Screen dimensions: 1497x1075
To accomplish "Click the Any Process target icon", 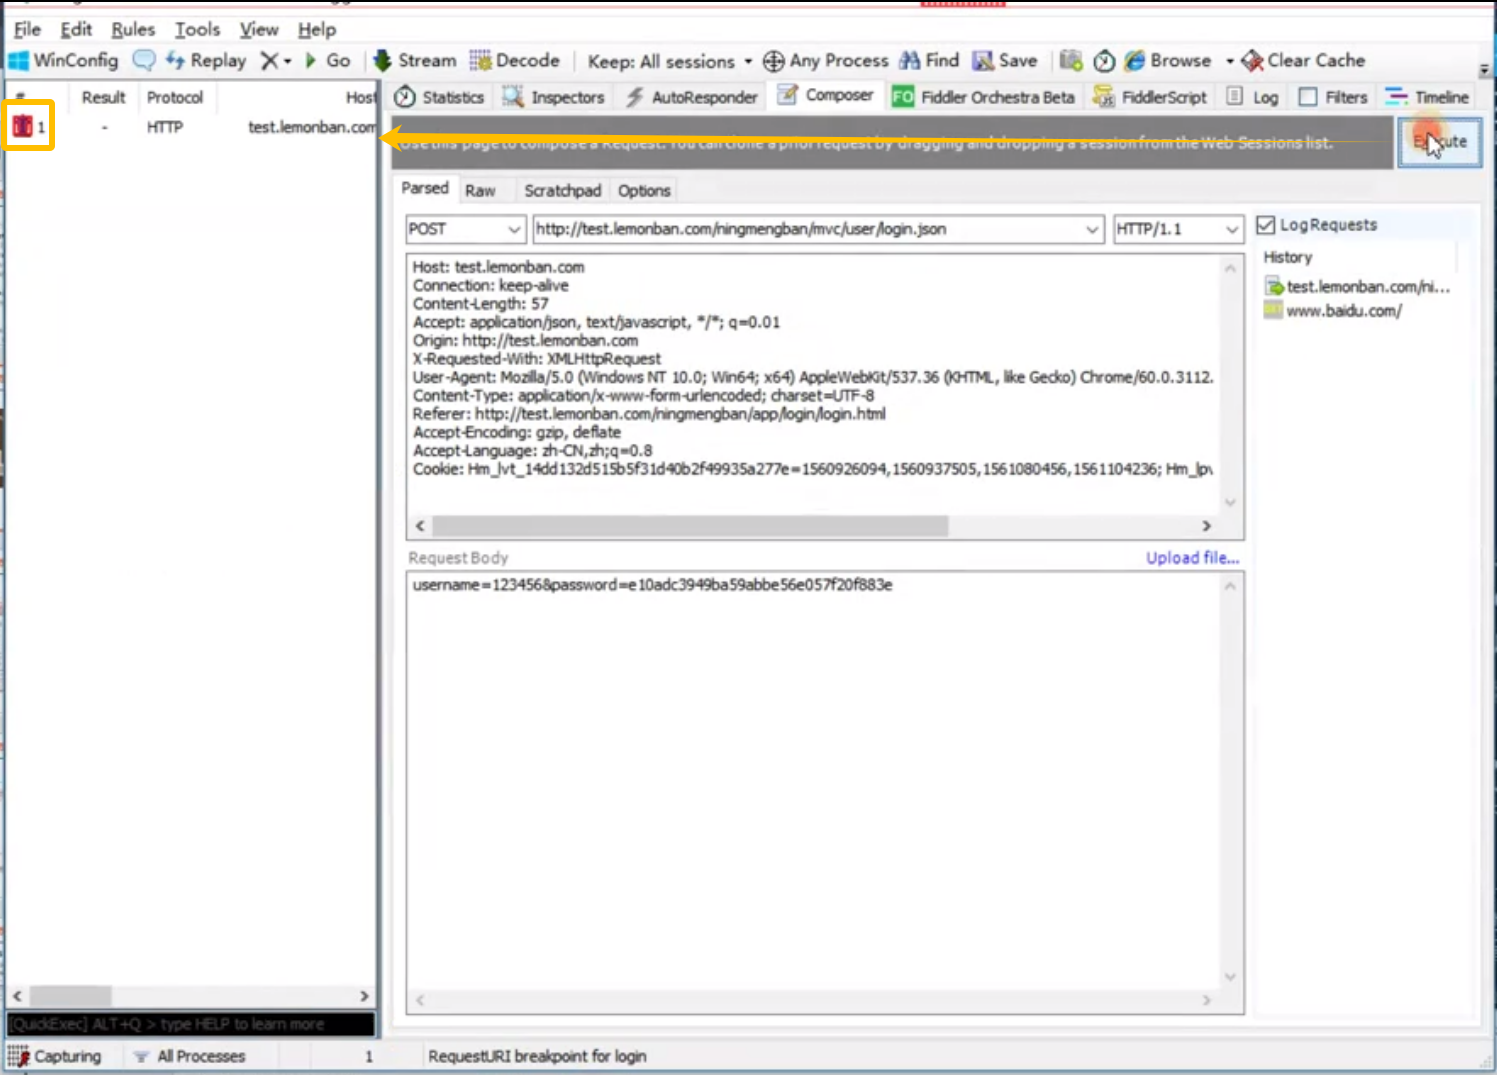I will click(x=774, y=61).
